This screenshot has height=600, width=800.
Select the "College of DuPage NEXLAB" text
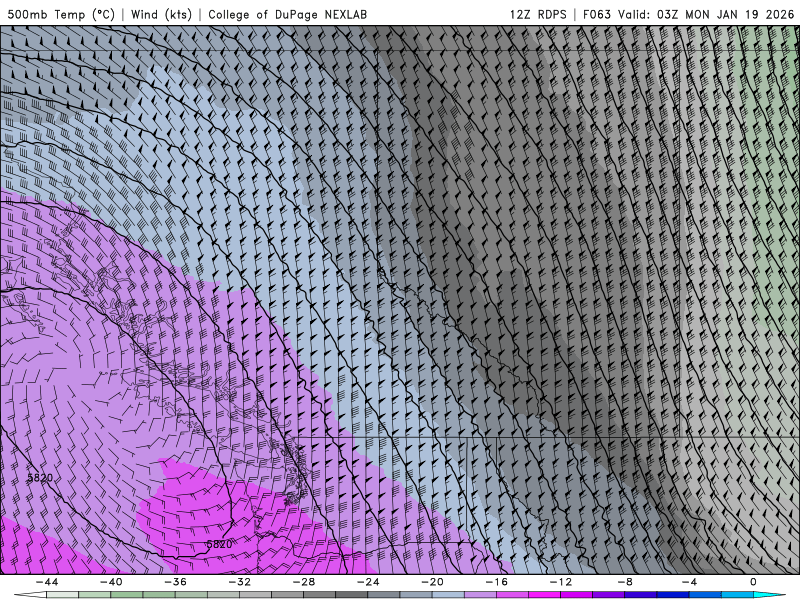[x=287, y=14]
